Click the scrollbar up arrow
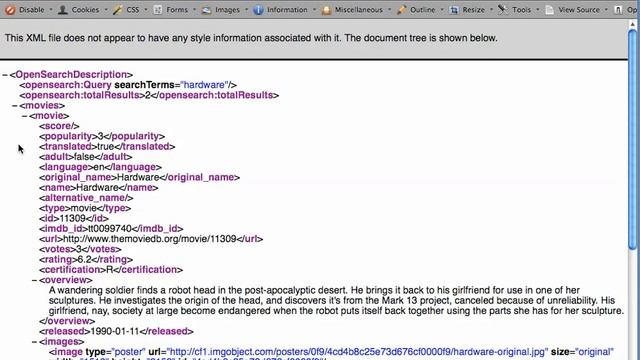This screenshot has height=360, width=640. point(633,24)
